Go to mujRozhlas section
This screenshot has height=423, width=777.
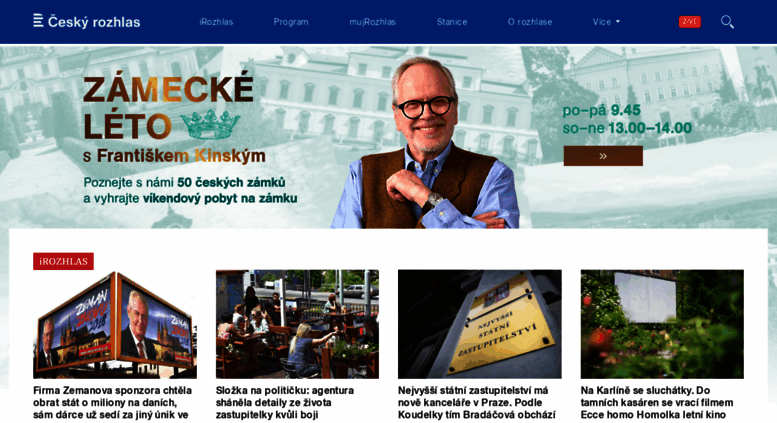click(x=372, y=22)
